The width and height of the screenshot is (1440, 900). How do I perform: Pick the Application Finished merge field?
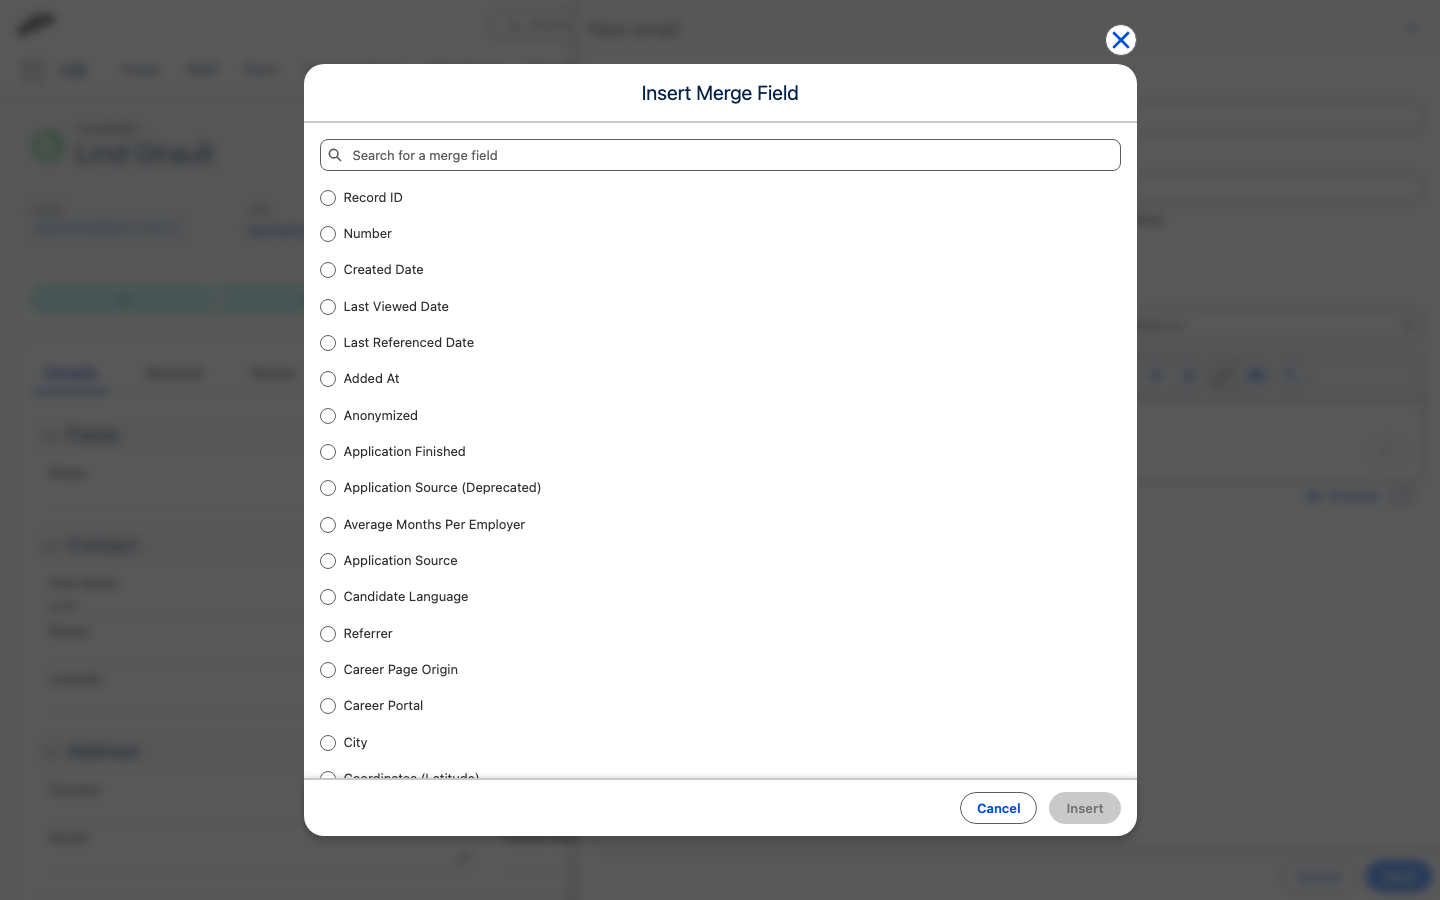point(328,452)
